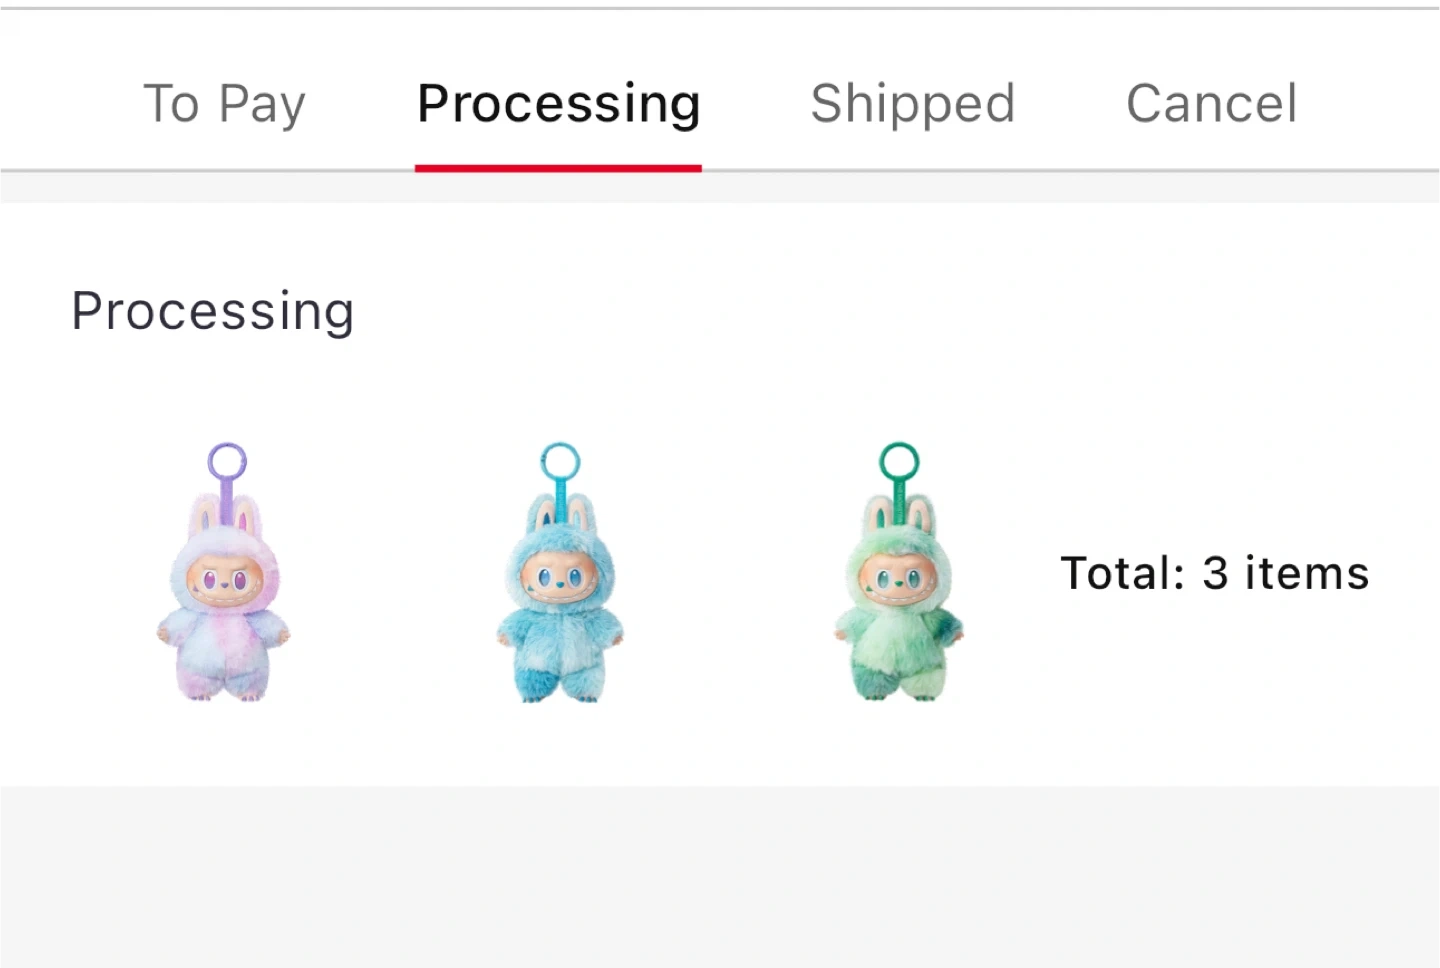The image size is (1440, 968).
Task: Tap the blue keyring loop icon
Action: [x=560, y=461]
